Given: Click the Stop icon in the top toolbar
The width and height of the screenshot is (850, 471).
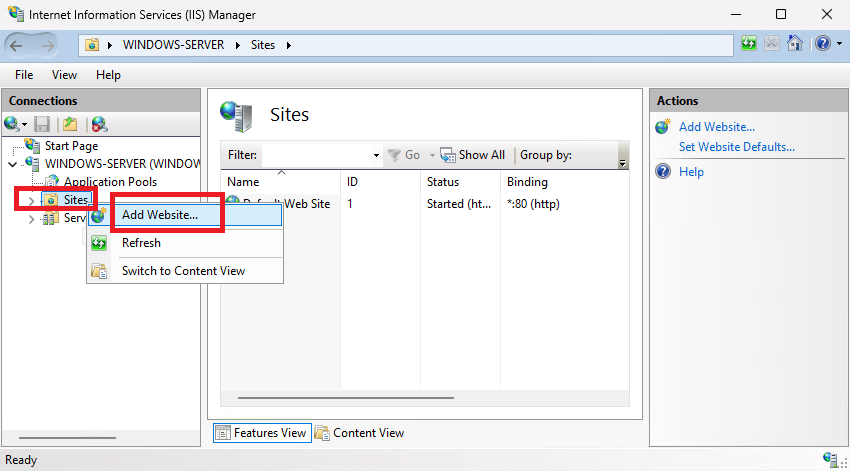Looking at the screenshot, I should 771,43.
